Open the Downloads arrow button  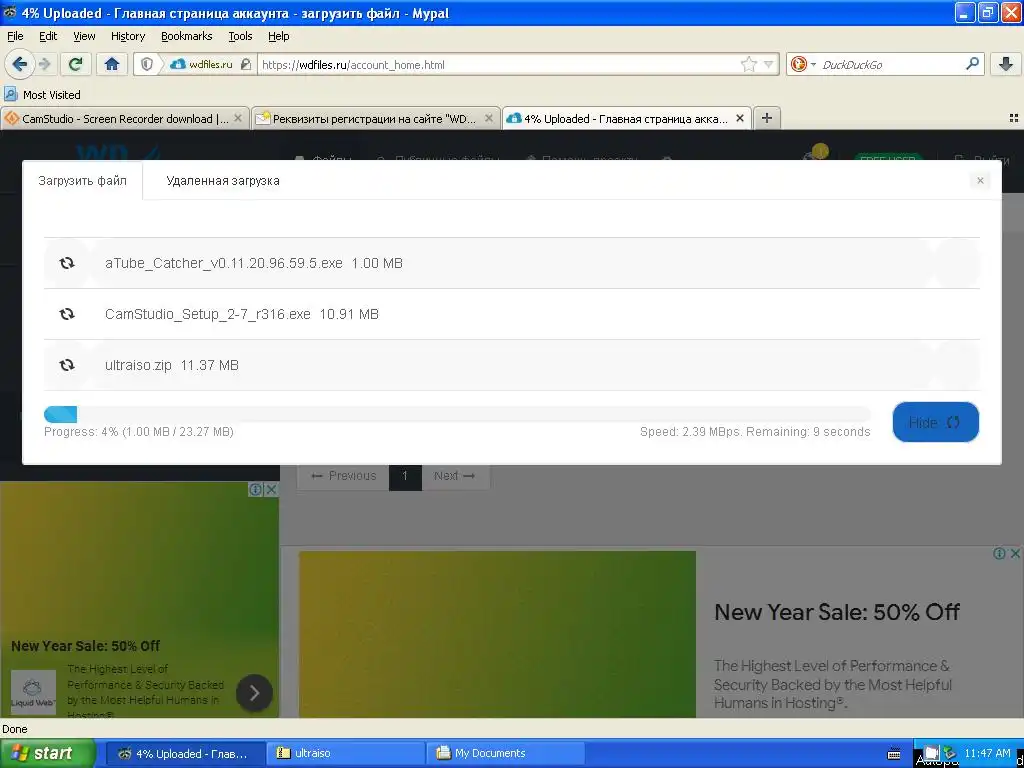click(1006, 64)
